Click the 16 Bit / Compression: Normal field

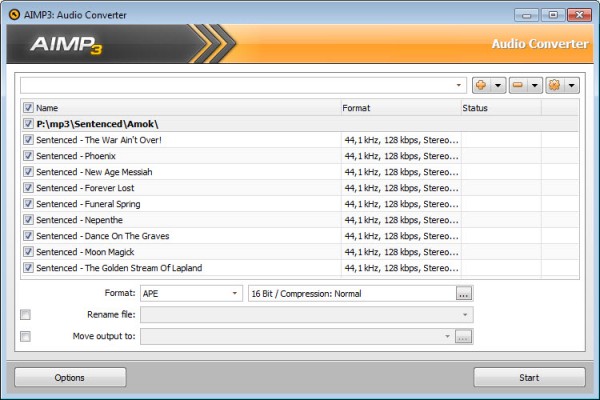352,294
